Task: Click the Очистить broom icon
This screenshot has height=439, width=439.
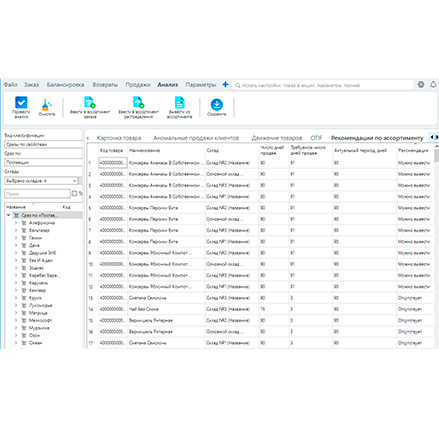Action: pos(46,104)
